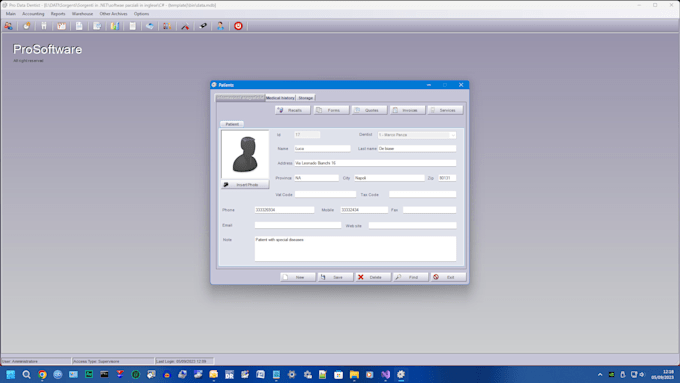Click the blue user toolbar icon

coord(220,26)
